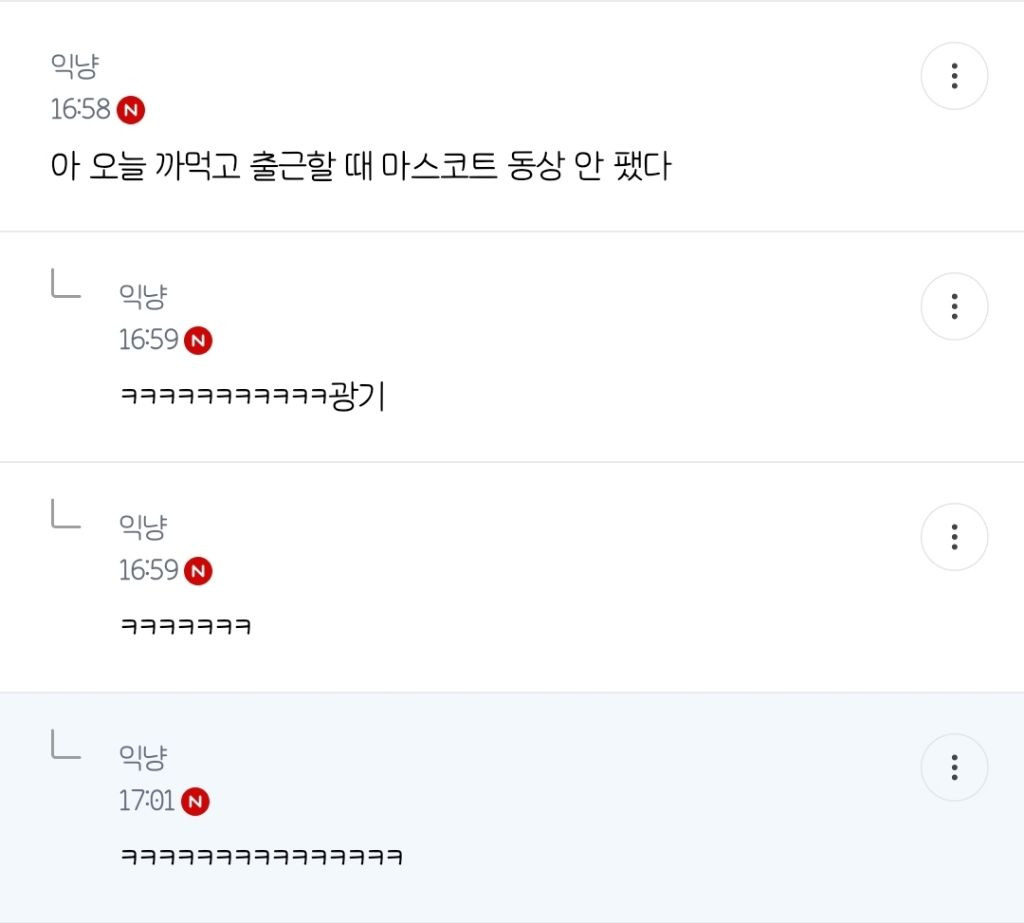
Task: Click the 17:01 timestamp
Action: pos(146,801)
